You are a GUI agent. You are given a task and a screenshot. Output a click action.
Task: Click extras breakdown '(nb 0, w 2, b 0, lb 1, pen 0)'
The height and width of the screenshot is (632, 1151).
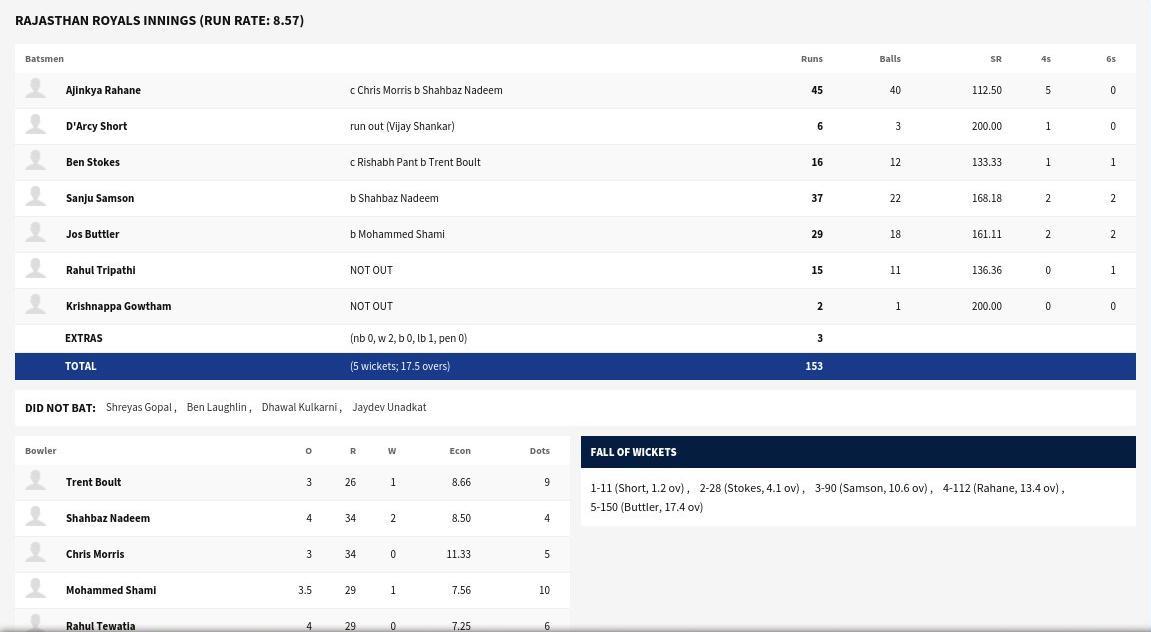point(408,338)
